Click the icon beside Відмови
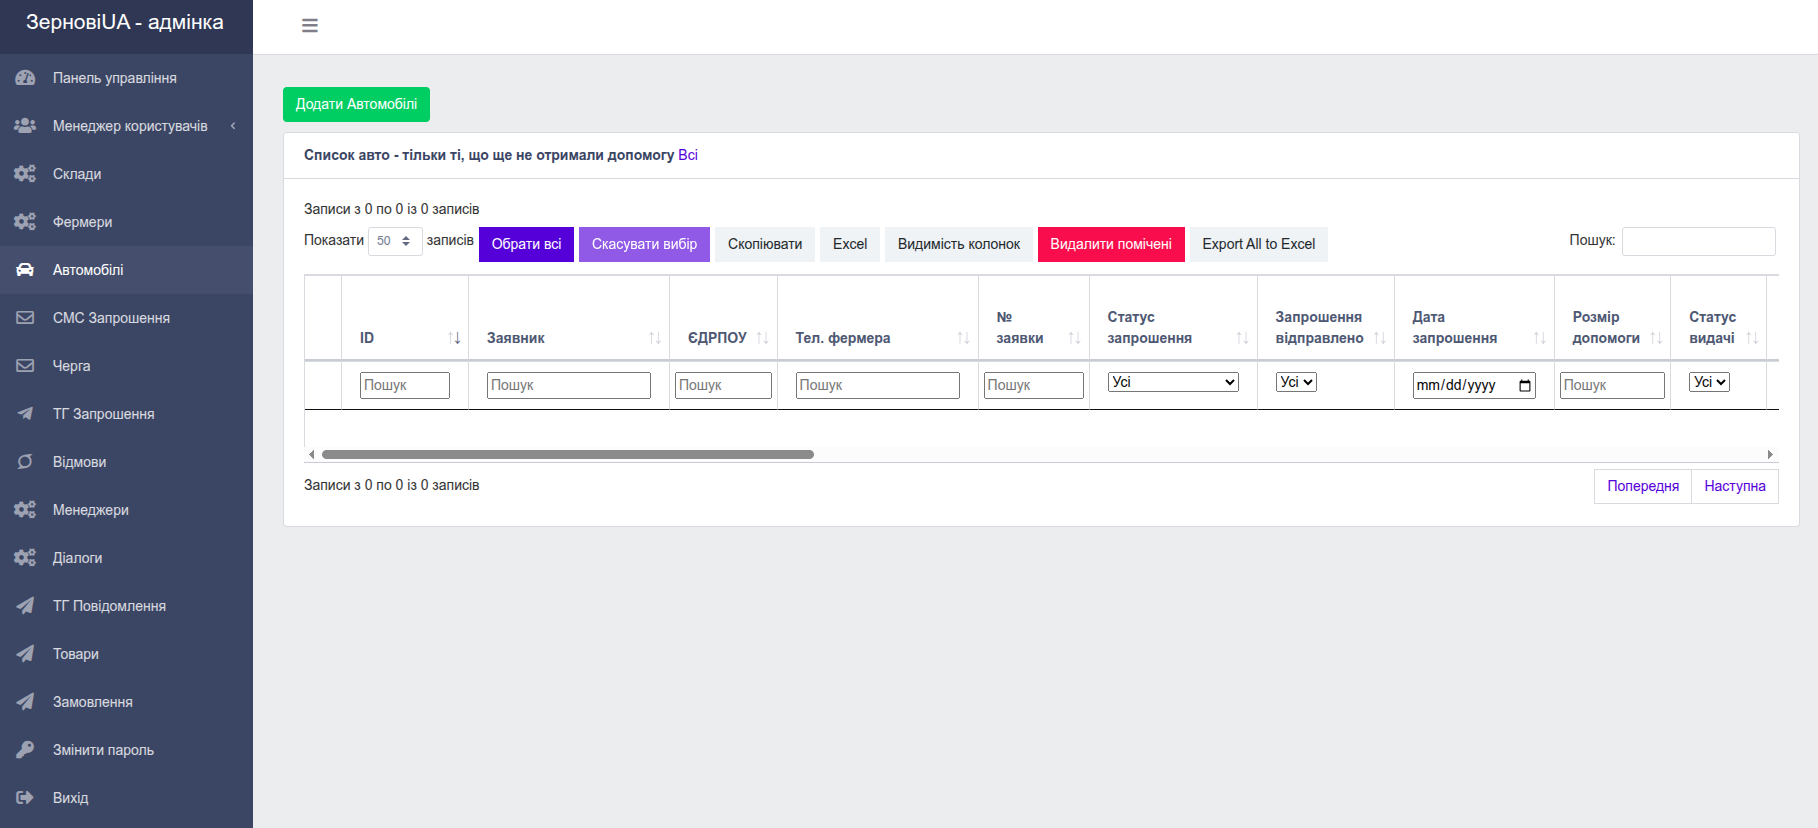 tap(25, 462)
